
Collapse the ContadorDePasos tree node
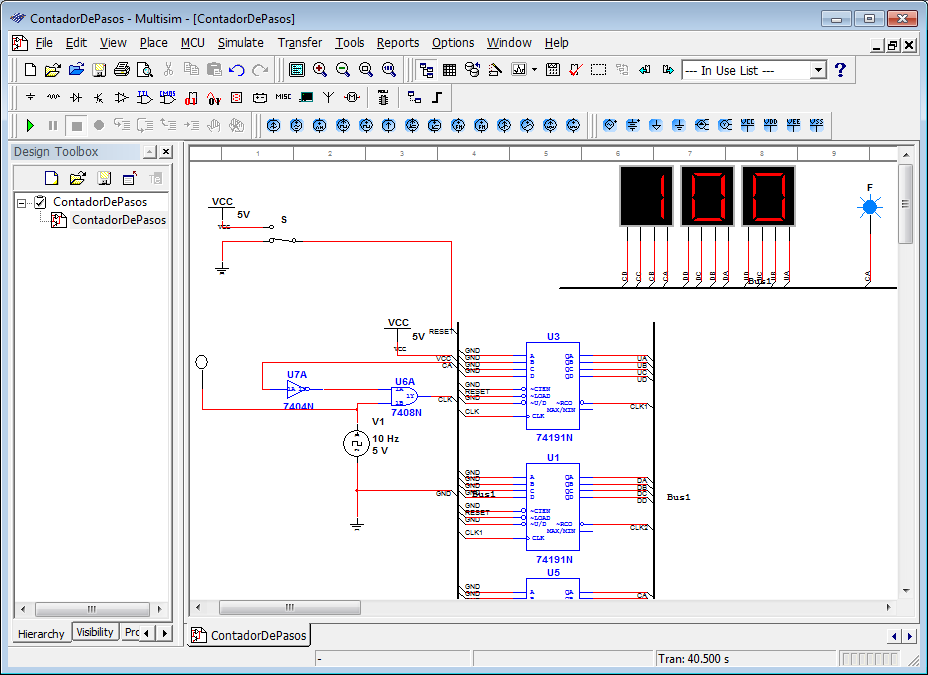click(x=23, y=202)
